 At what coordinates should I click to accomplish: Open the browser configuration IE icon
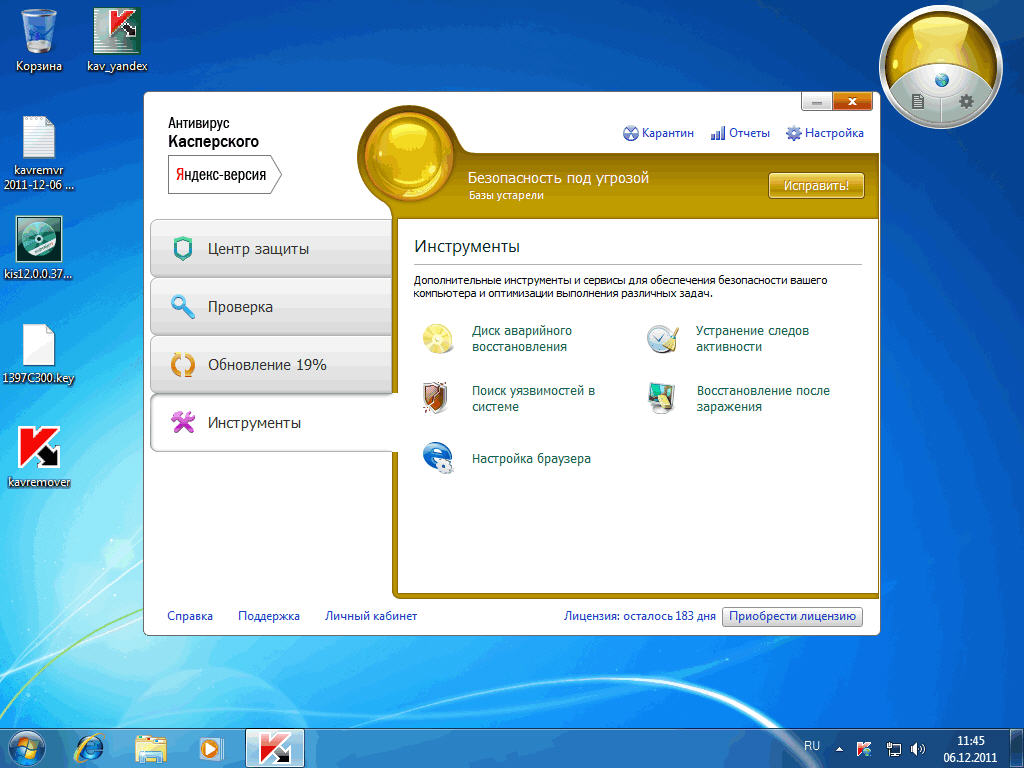click(x=438, y=457)
